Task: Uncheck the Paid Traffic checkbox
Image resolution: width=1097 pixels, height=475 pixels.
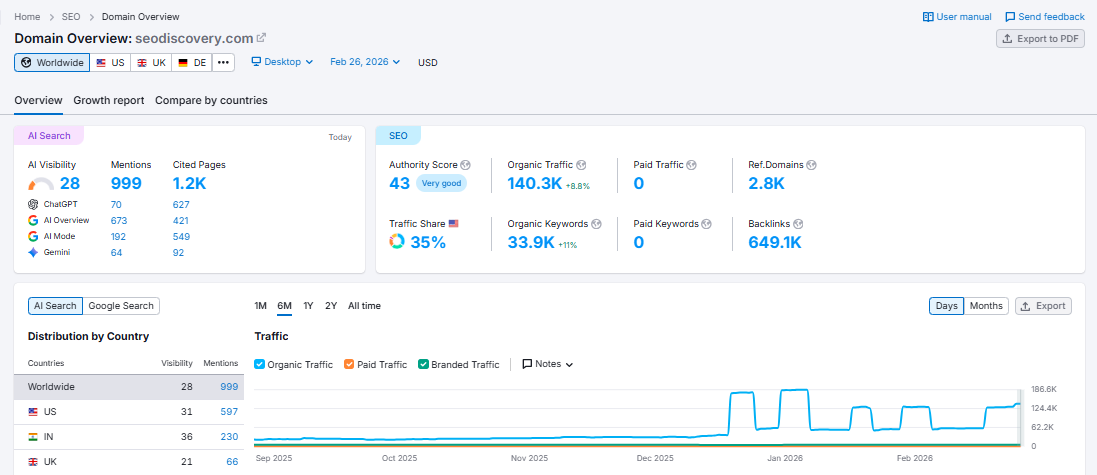Action: (x=349, y=364)
